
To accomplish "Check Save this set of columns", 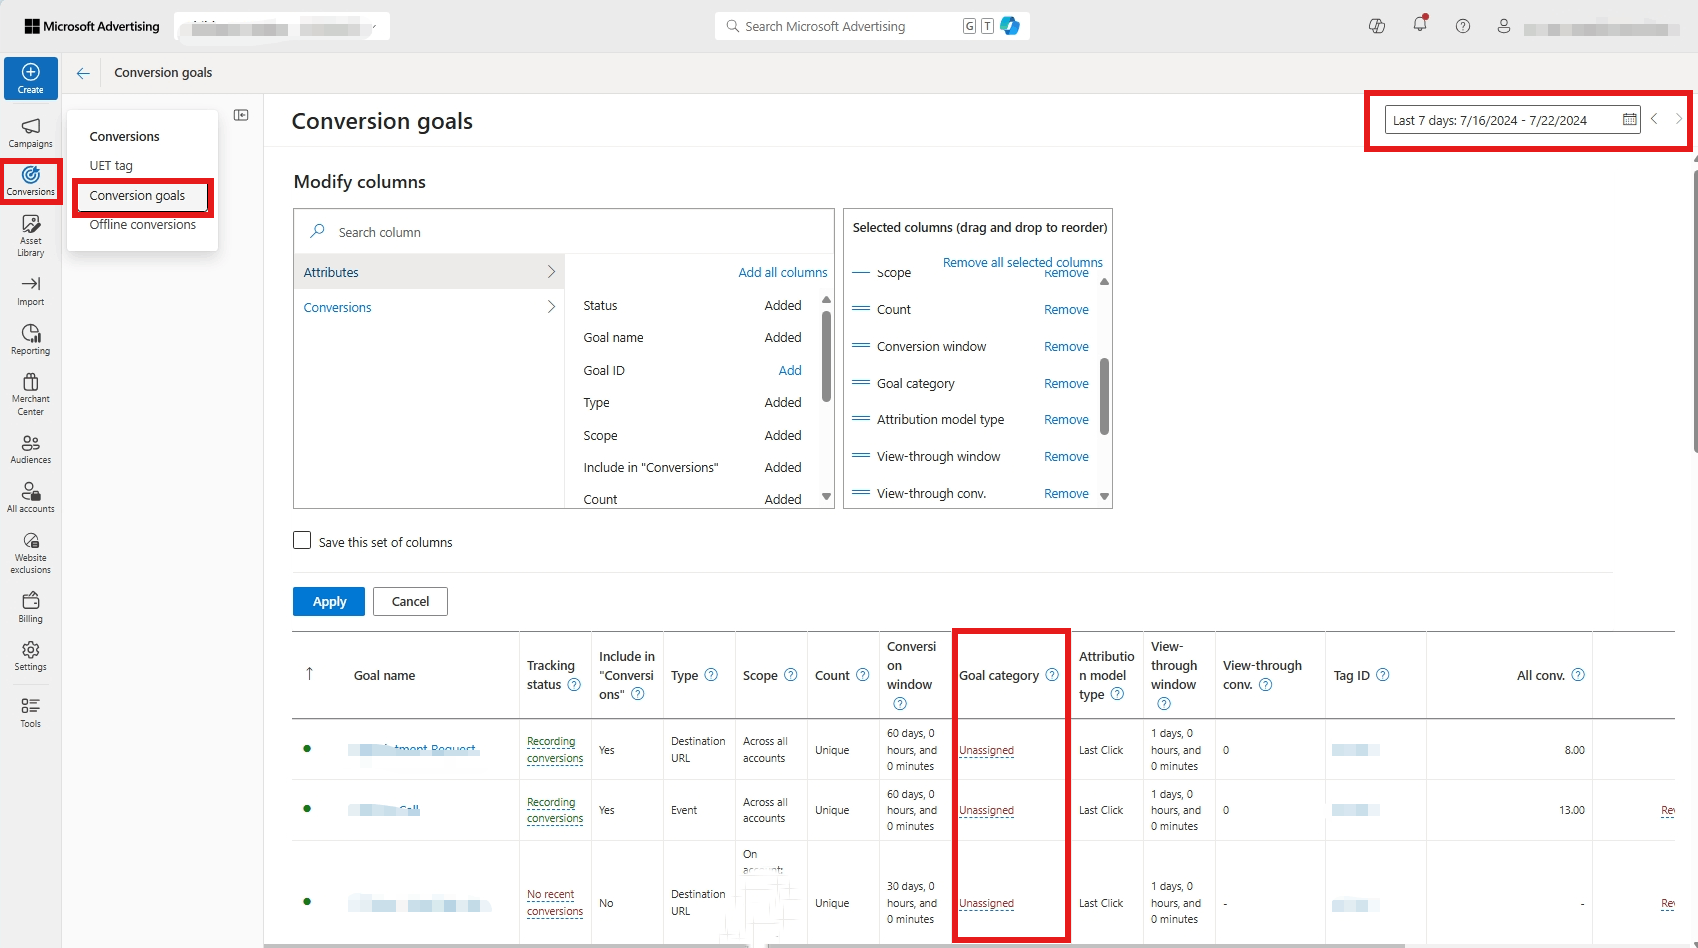I will click(302, 540).
